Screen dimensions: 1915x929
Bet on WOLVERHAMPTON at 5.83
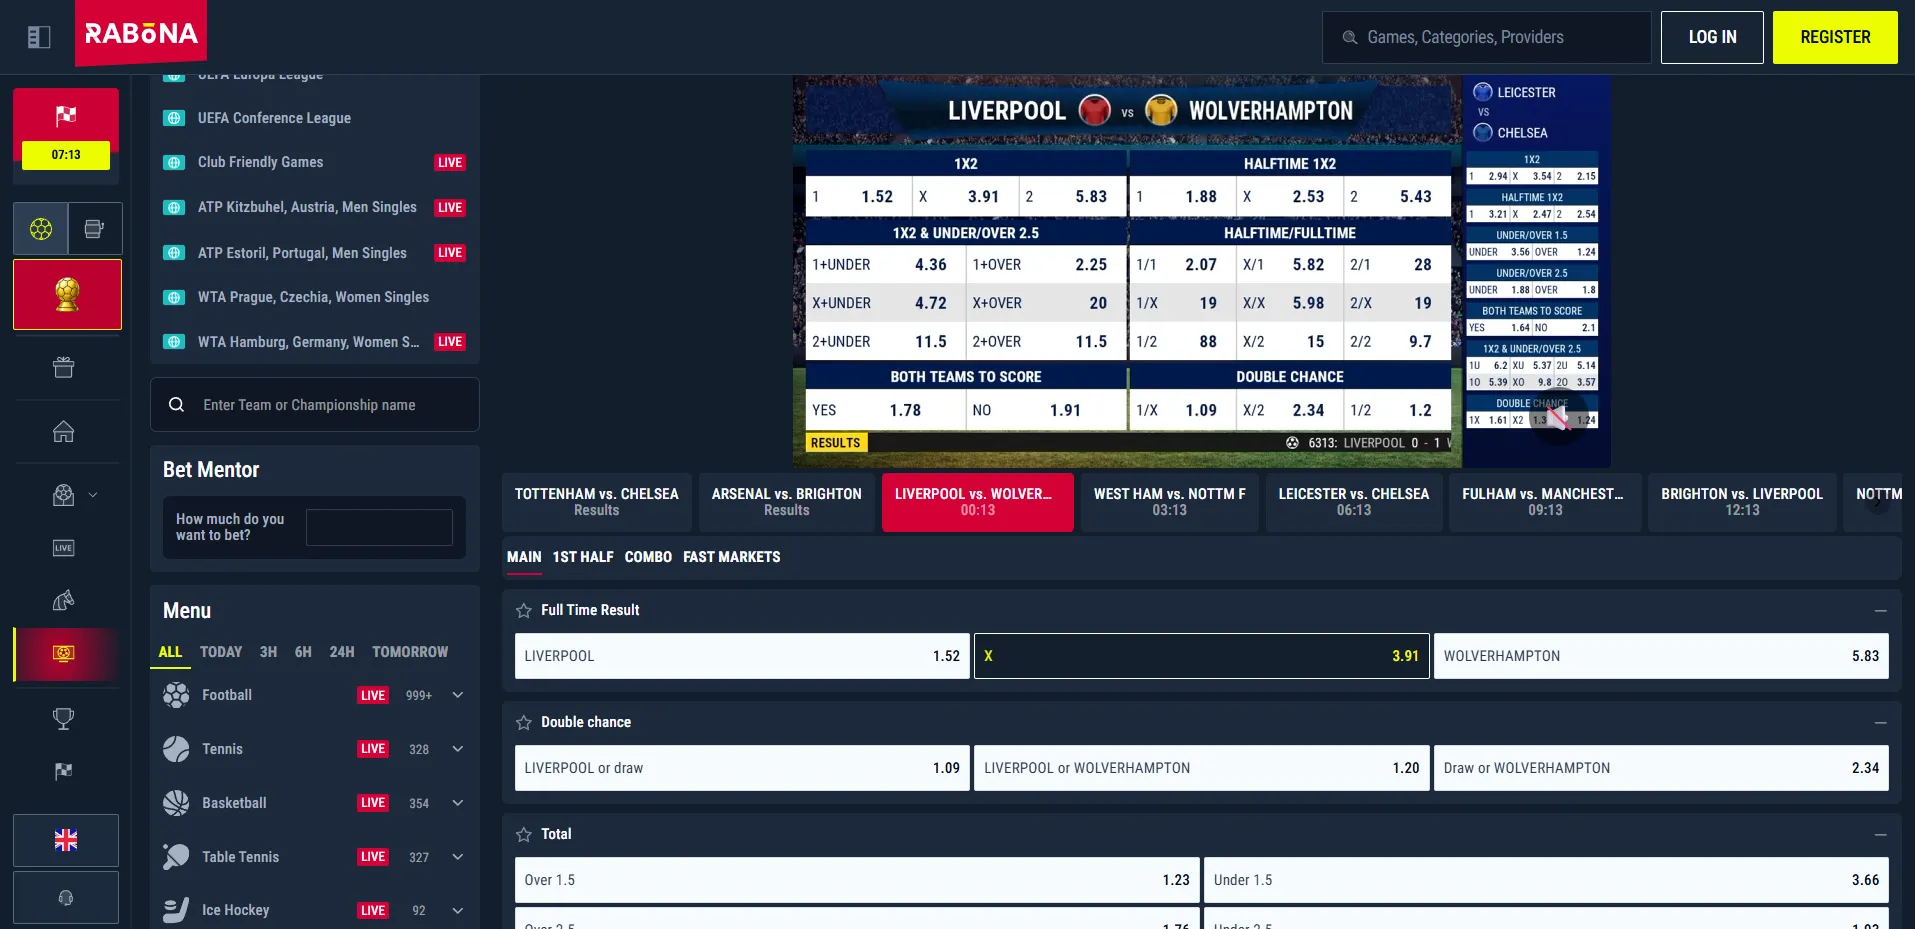point(1661,656)
